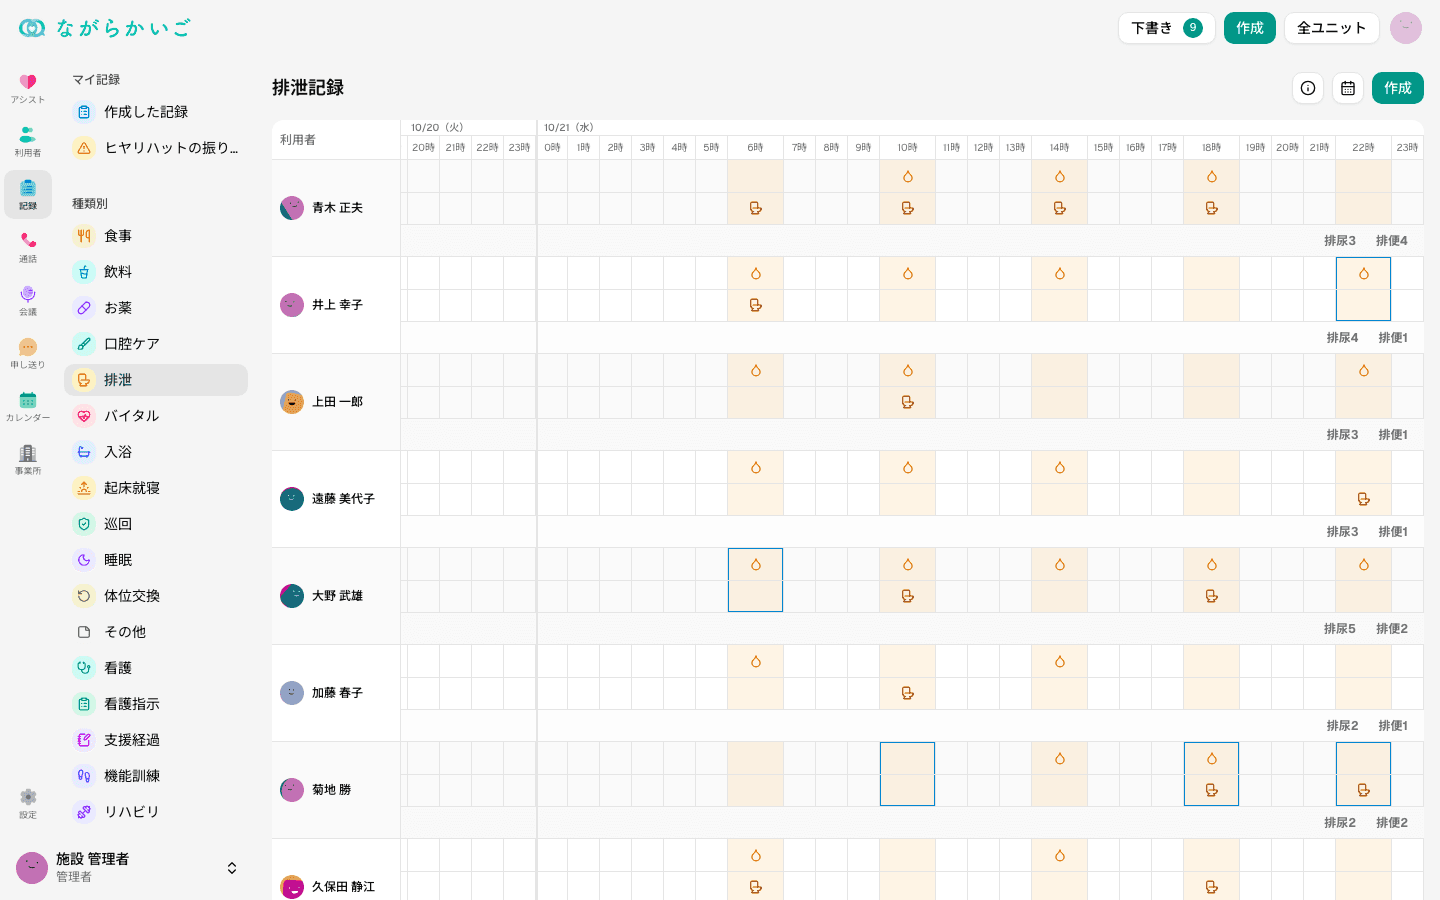Open ヒヤリハットの振り返り item
The height and width of the screenshot is (900, 1440).
click(156, 148)
